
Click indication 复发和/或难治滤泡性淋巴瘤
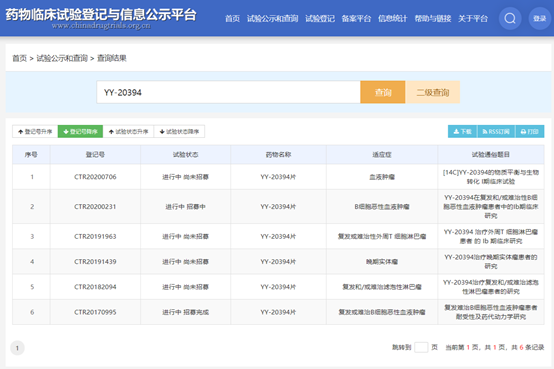[x=382, y=287]
